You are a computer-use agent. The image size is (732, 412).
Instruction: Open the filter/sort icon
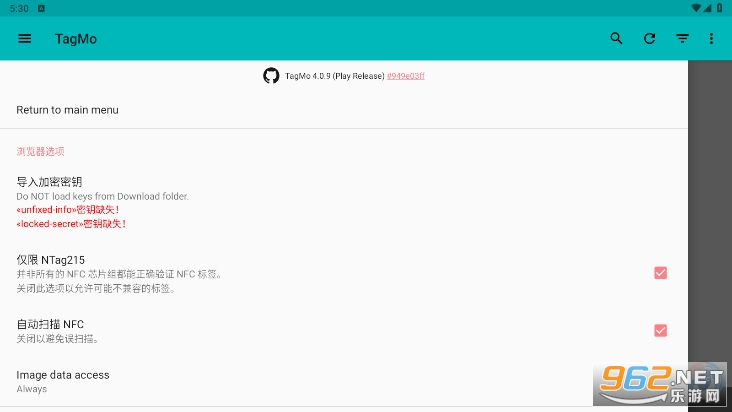click(x=683, y=39)
